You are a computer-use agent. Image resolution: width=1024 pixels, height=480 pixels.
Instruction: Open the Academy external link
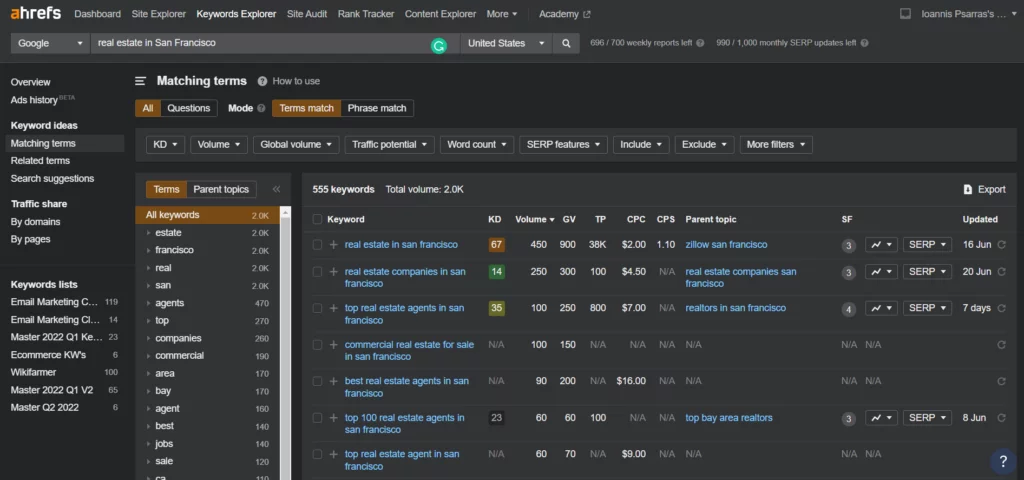(x=564, y=14)
